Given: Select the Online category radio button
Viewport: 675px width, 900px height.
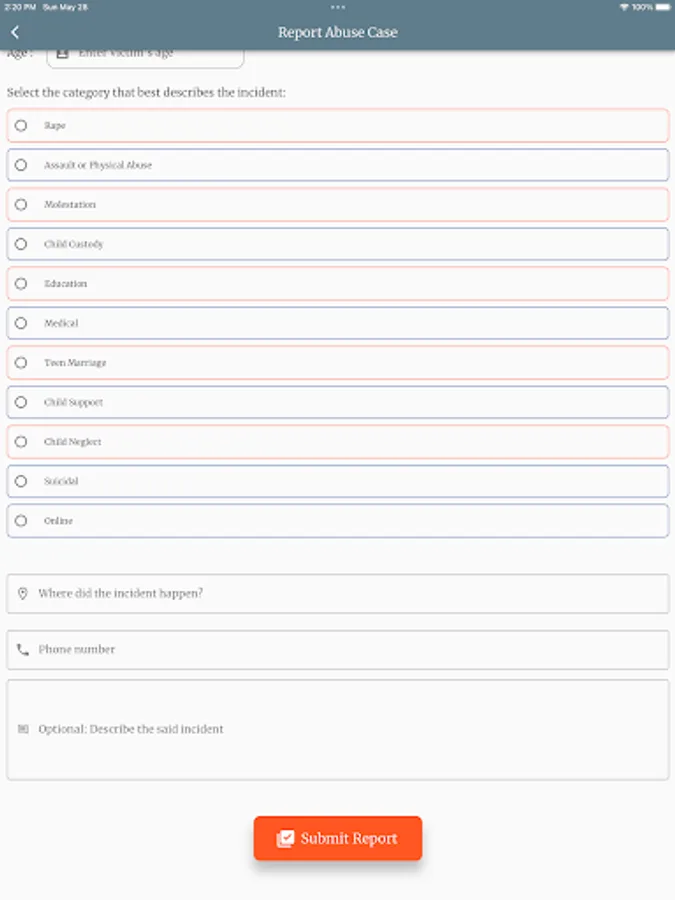Looking at the screenshot, I should 21,521.
